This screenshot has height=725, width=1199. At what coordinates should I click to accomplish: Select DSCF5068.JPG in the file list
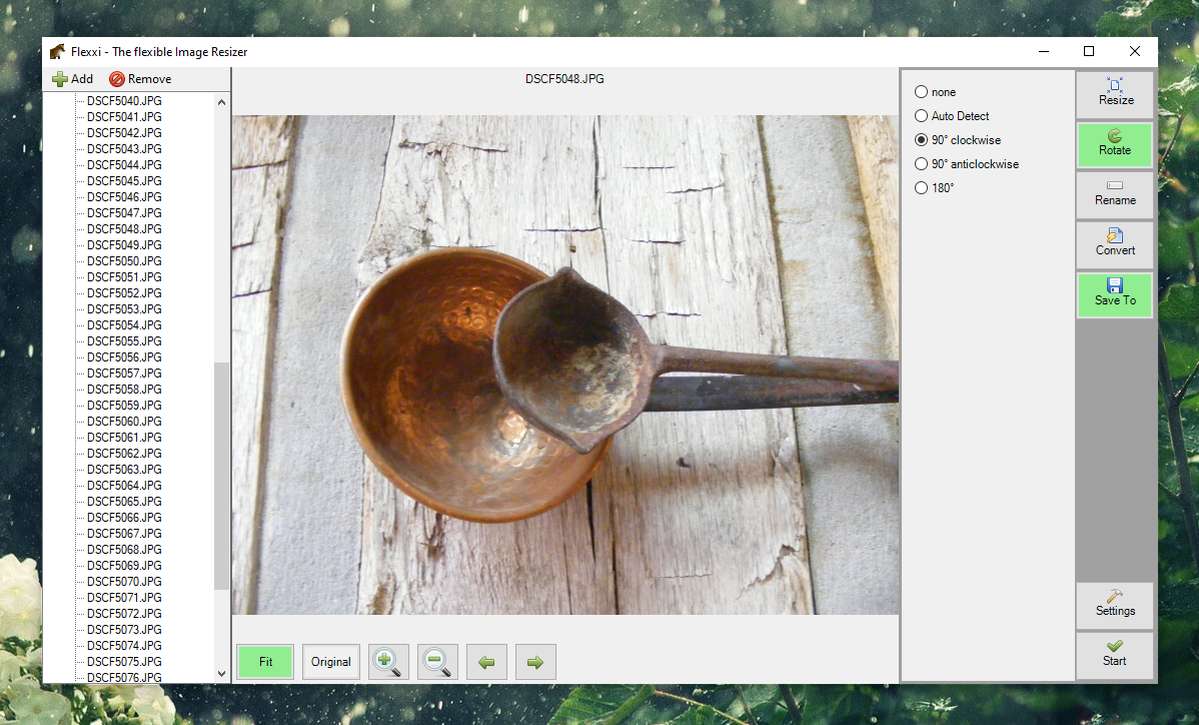click(x=124, y=551)
